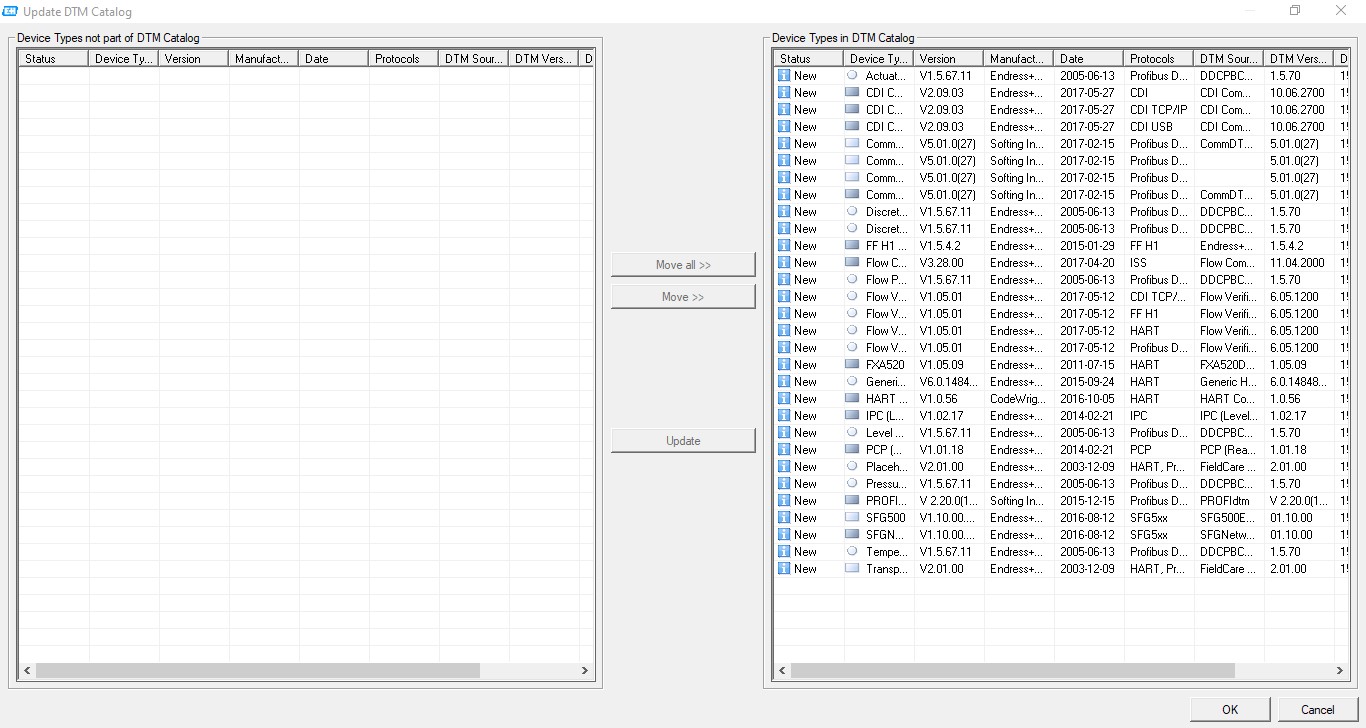1366x728 pixels.
Task: Sort right catalog by Date column header
Action: click(1088, 59)
